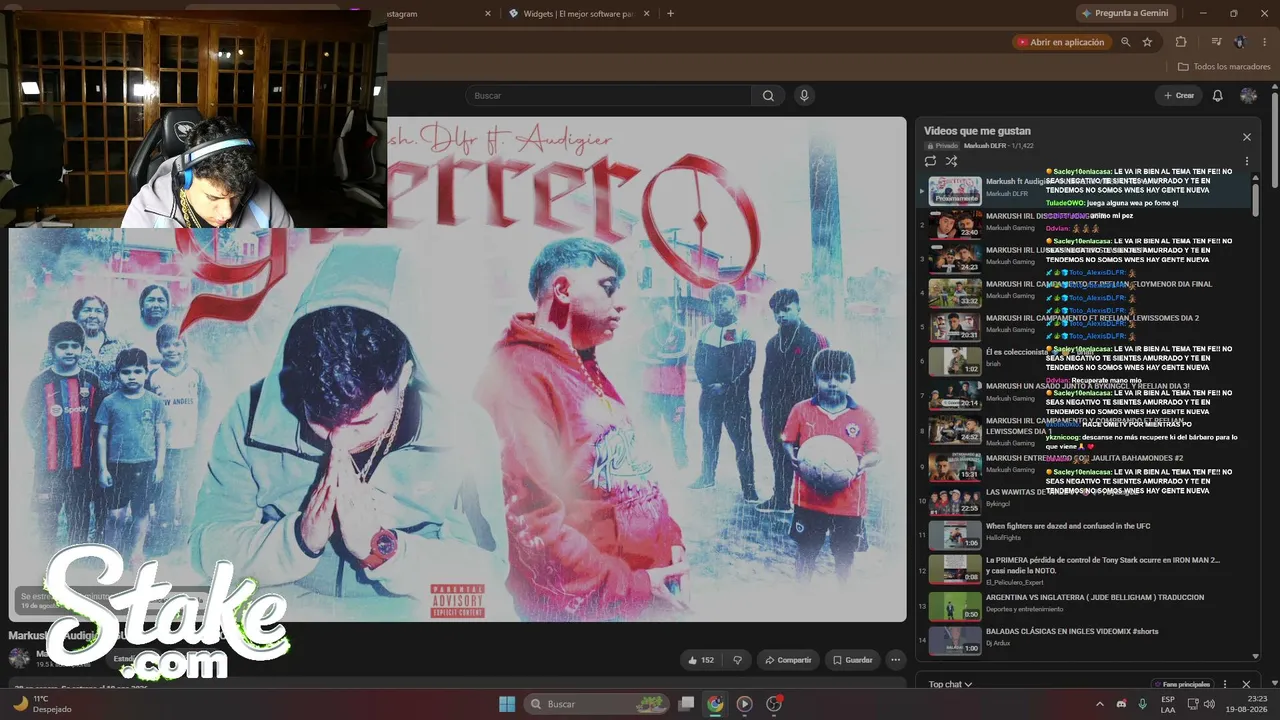Switch to the Widgets tab

tap(581, 13)
